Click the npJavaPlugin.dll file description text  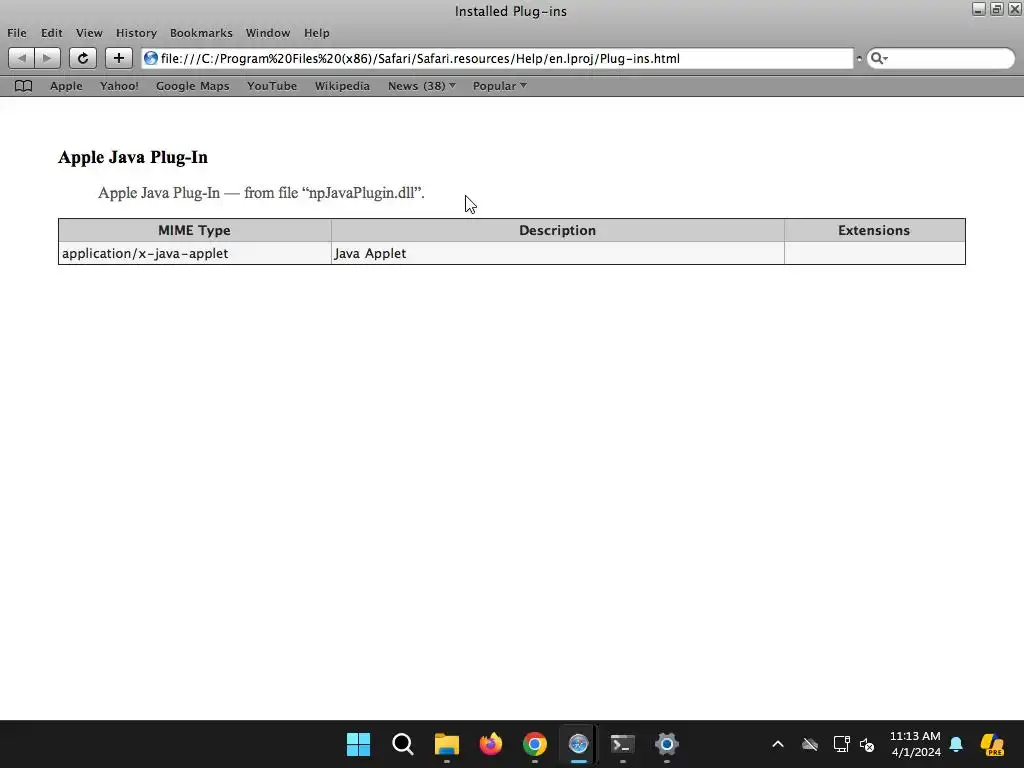pos(261,193)
